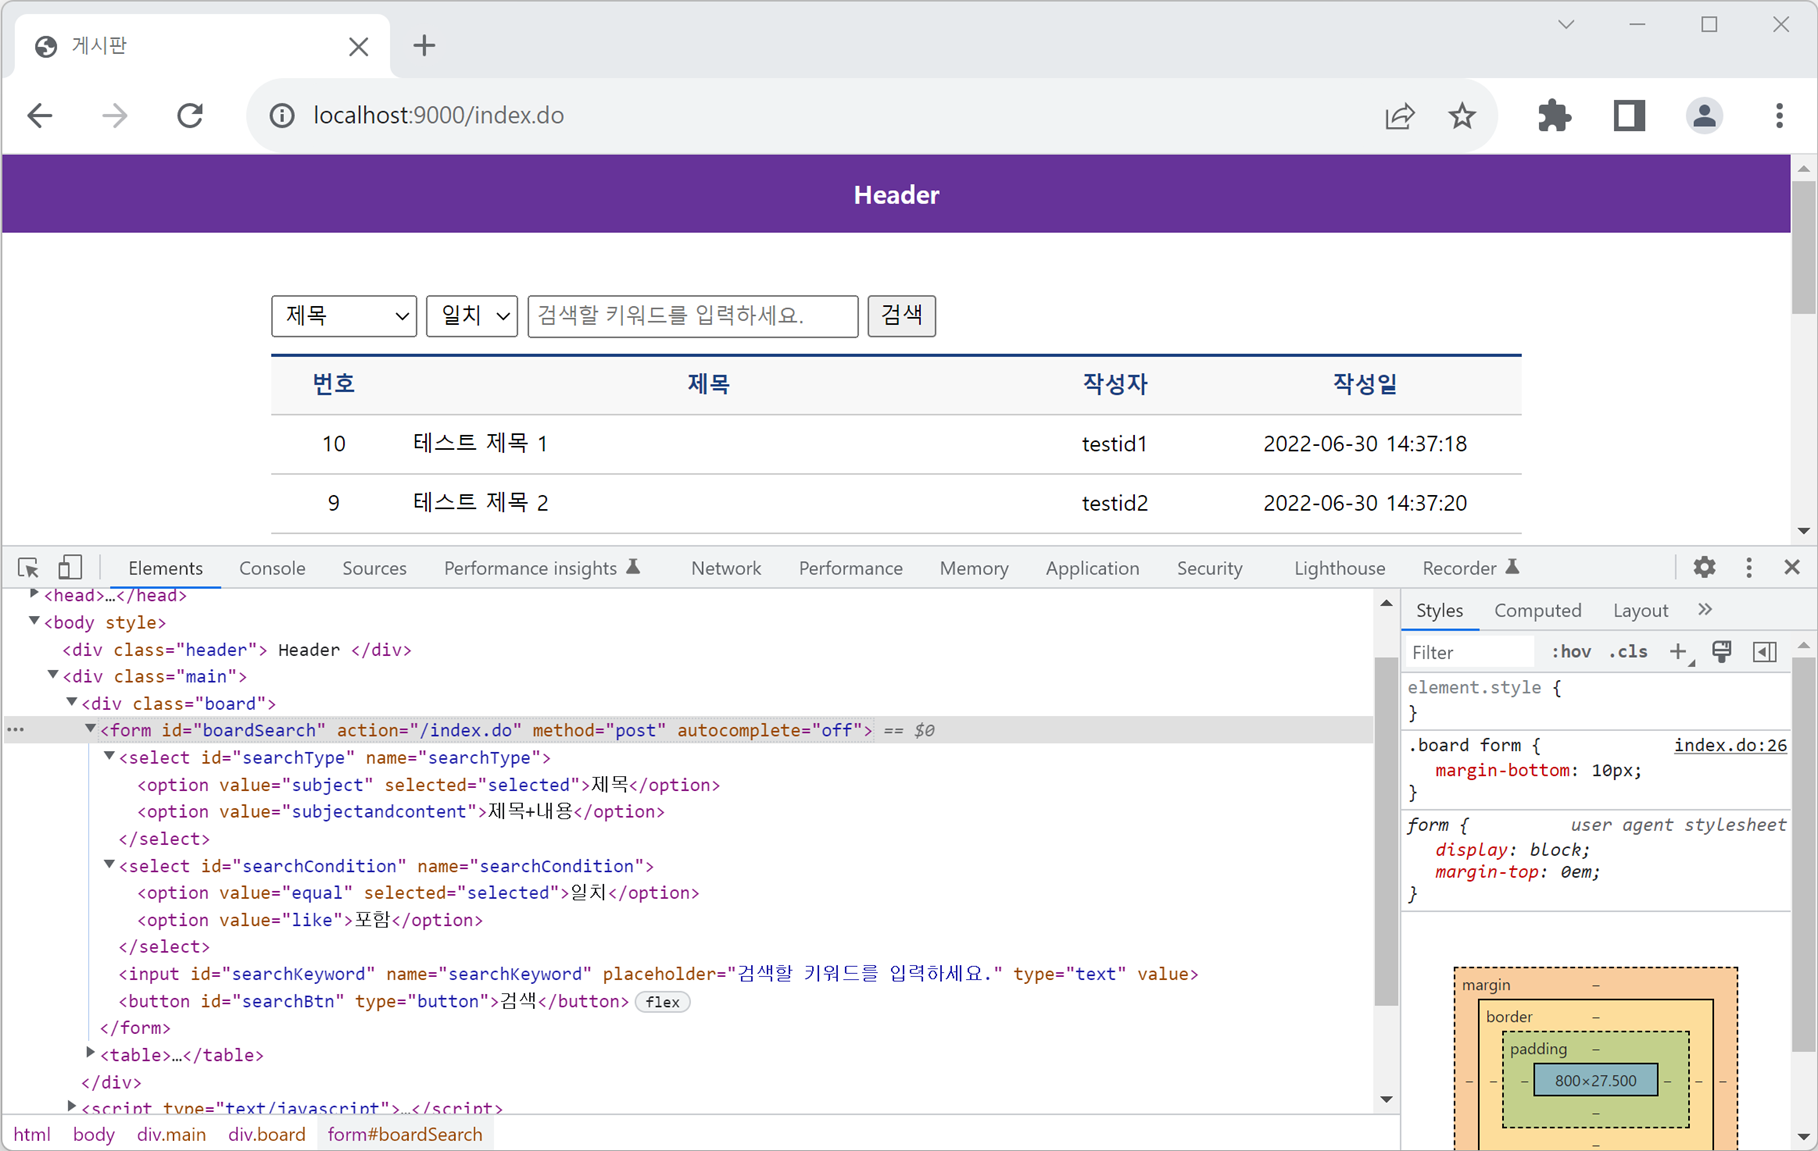Toggle the device toolbar icon
Screen dimensions: 1818x1151
69,568
